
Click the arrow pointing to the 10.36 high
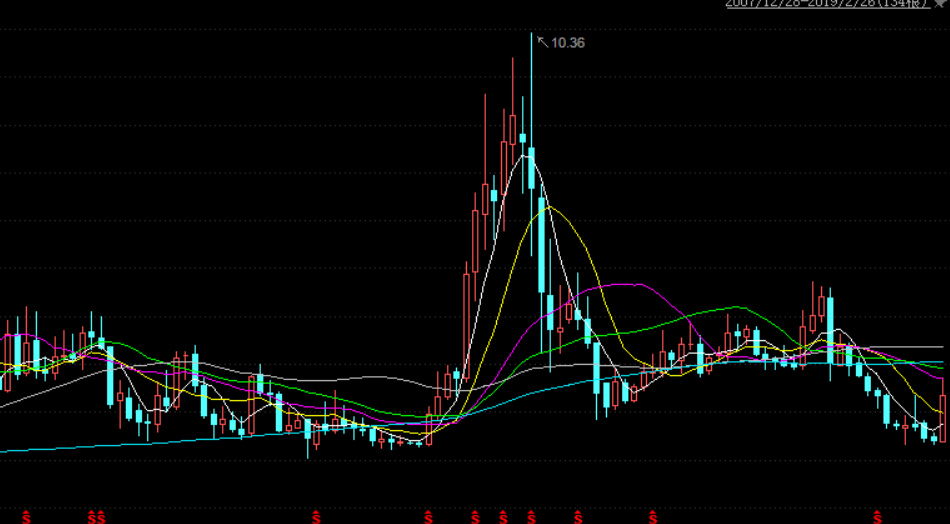coord(542,41)
